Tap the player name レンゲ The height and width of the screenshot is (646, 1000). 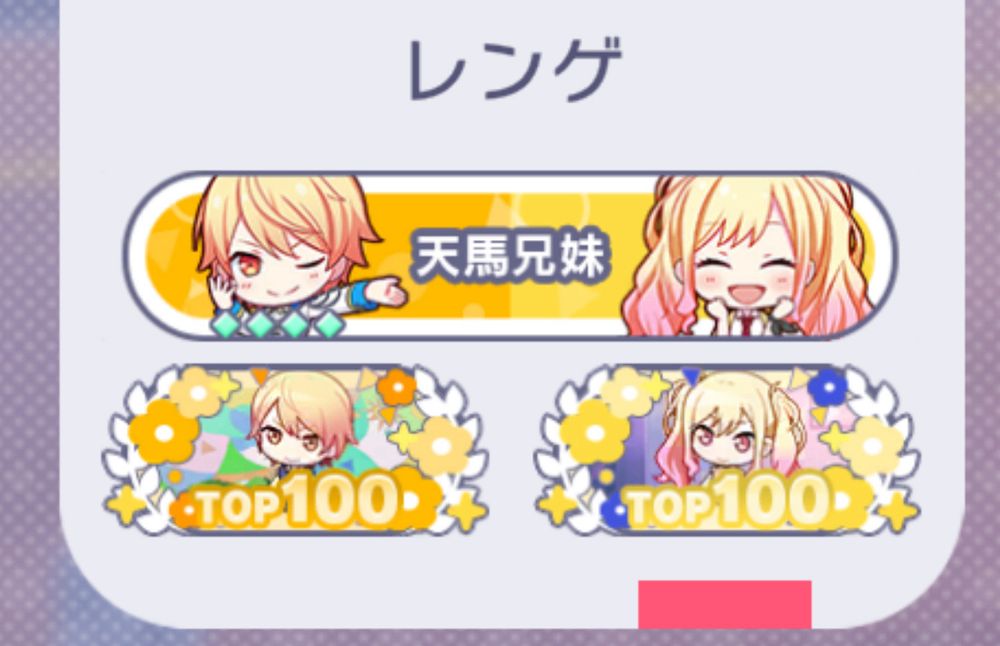click(513, 68)
